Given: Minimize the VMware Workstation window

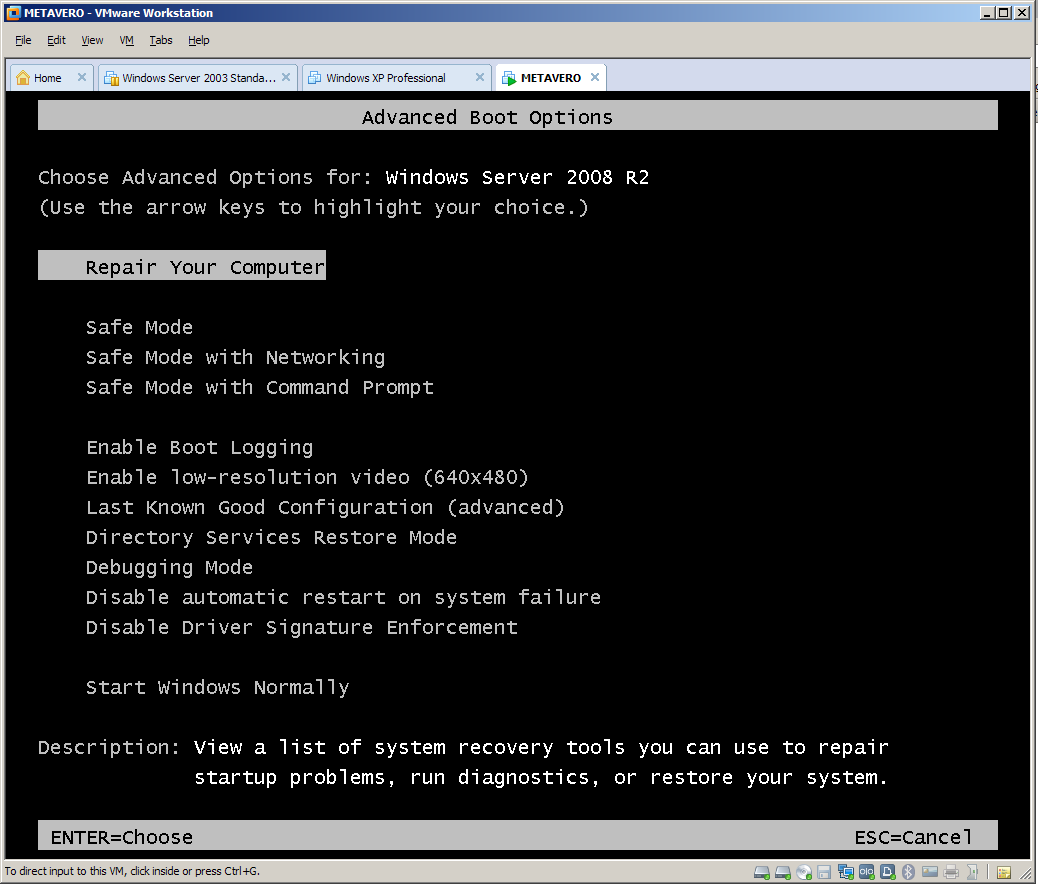Looking at the screenshot, I should pyautogui.click(x=986, y=13).
